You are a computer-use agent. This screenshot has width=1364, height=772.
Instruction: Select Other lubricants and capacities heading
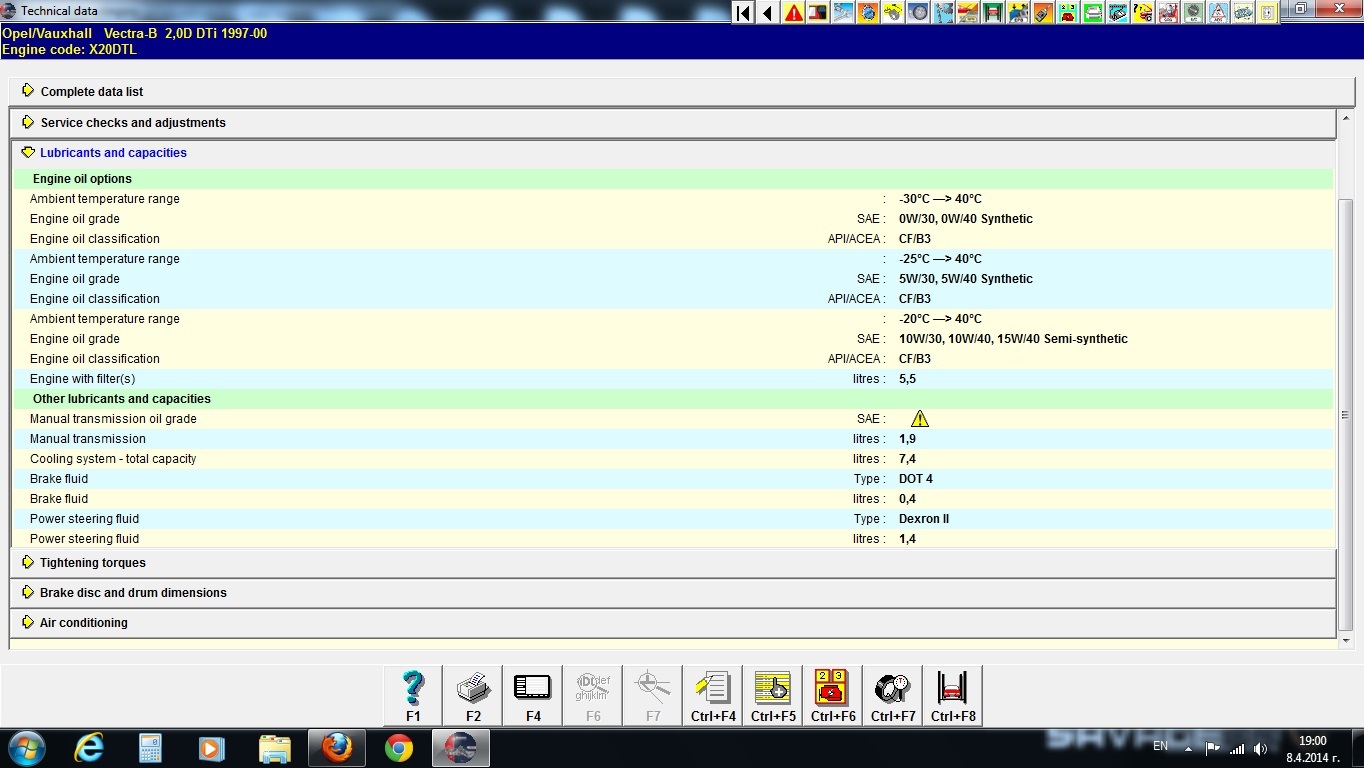122,399
